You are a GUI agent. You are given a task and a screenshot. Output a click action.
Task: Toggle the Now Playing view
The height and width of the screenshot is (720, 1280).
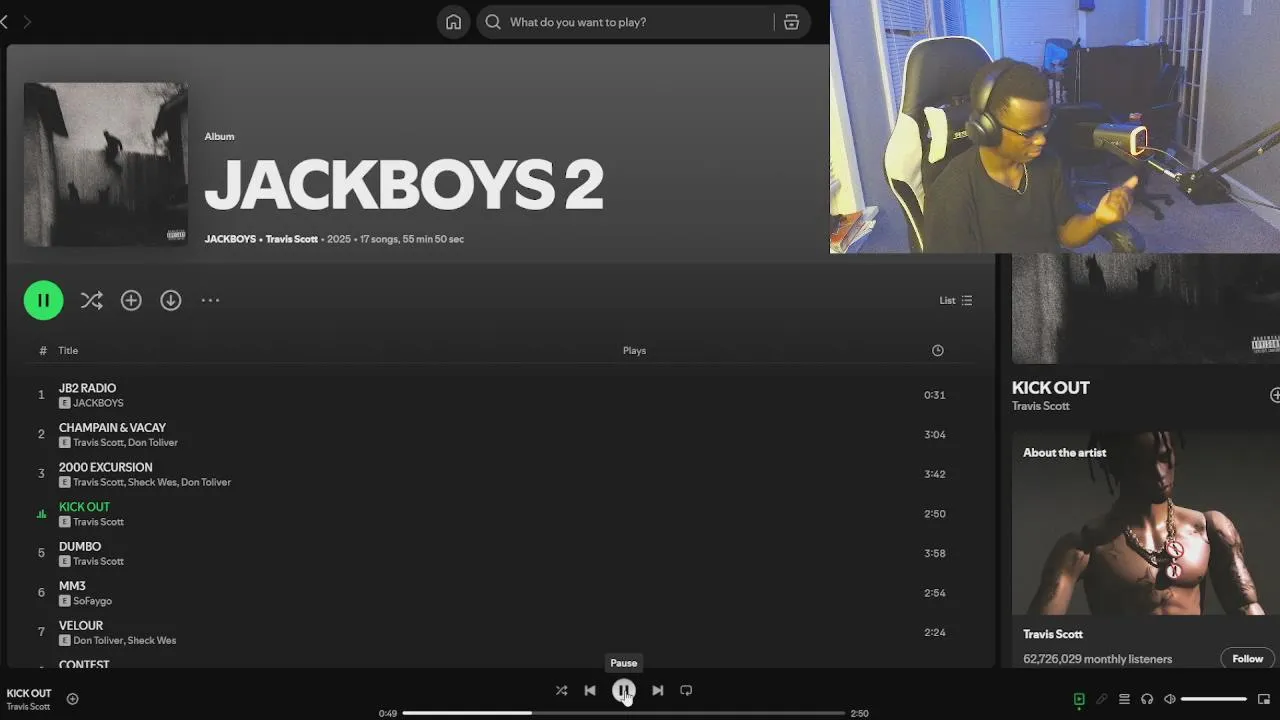tap(1079, 699)
